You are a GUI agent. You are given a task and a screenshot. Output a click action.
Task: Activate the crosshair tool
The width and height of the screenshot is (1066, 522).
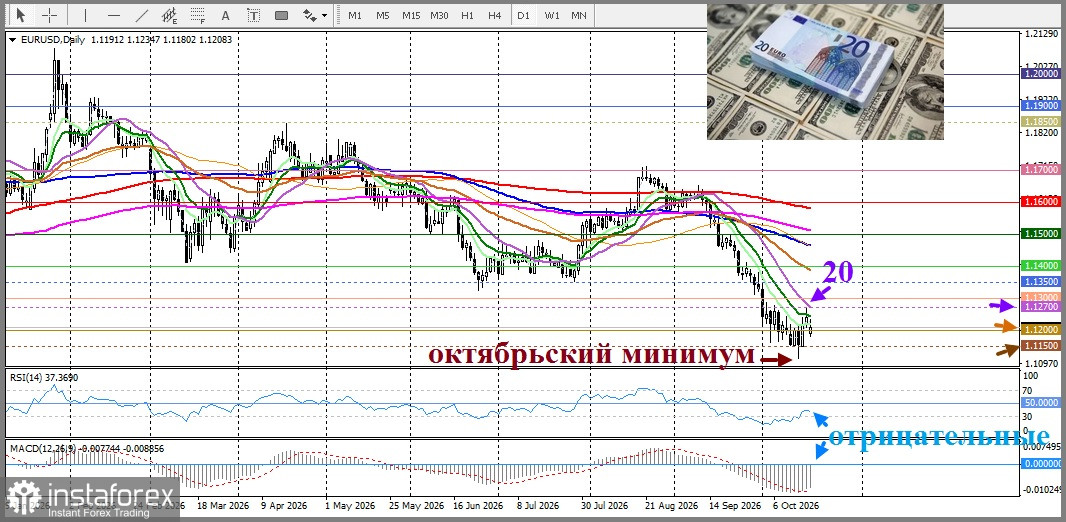pyautogui.click(x=49, y=15)
